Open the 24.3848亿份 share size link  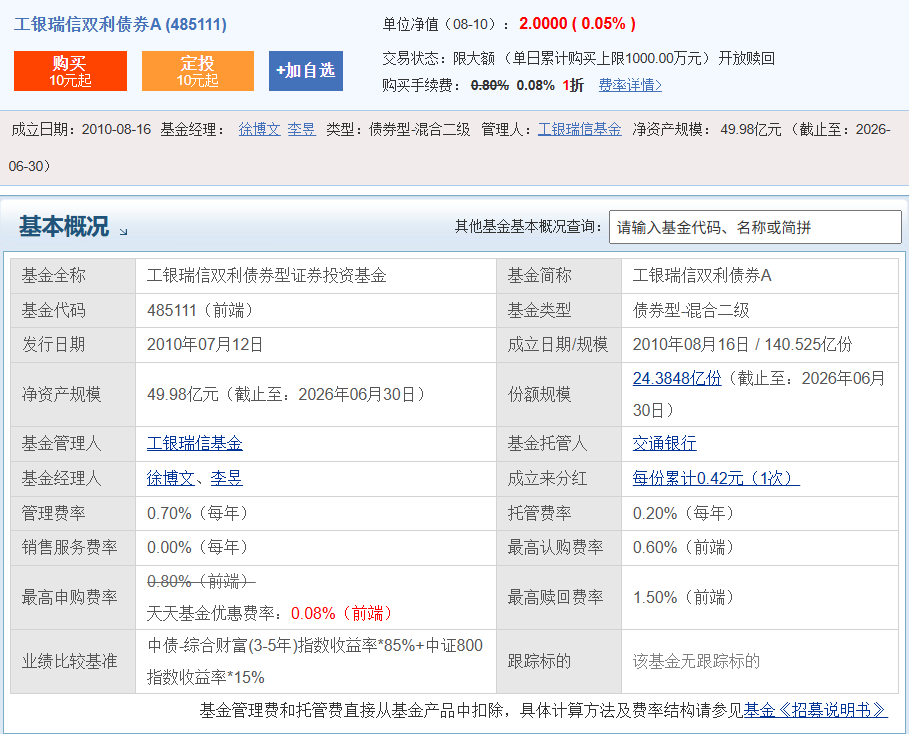pyautogui.click(x=677, y=378)
